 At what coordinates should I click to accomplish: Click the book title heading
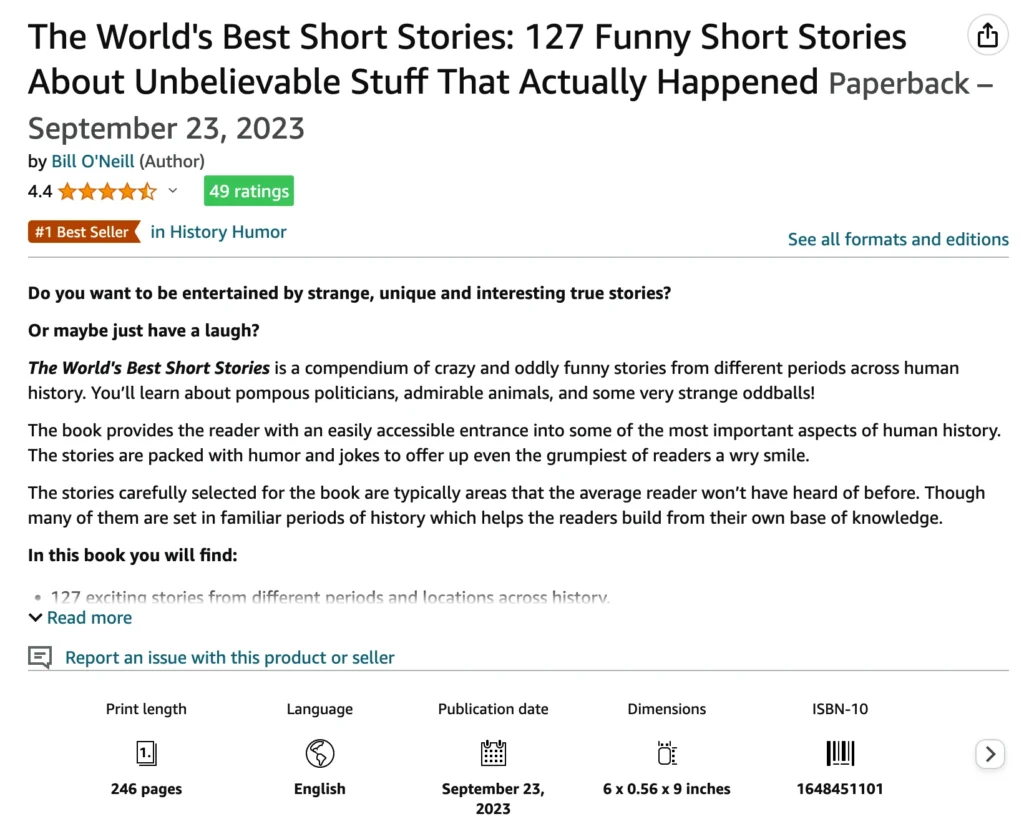[x=467, y=59]
